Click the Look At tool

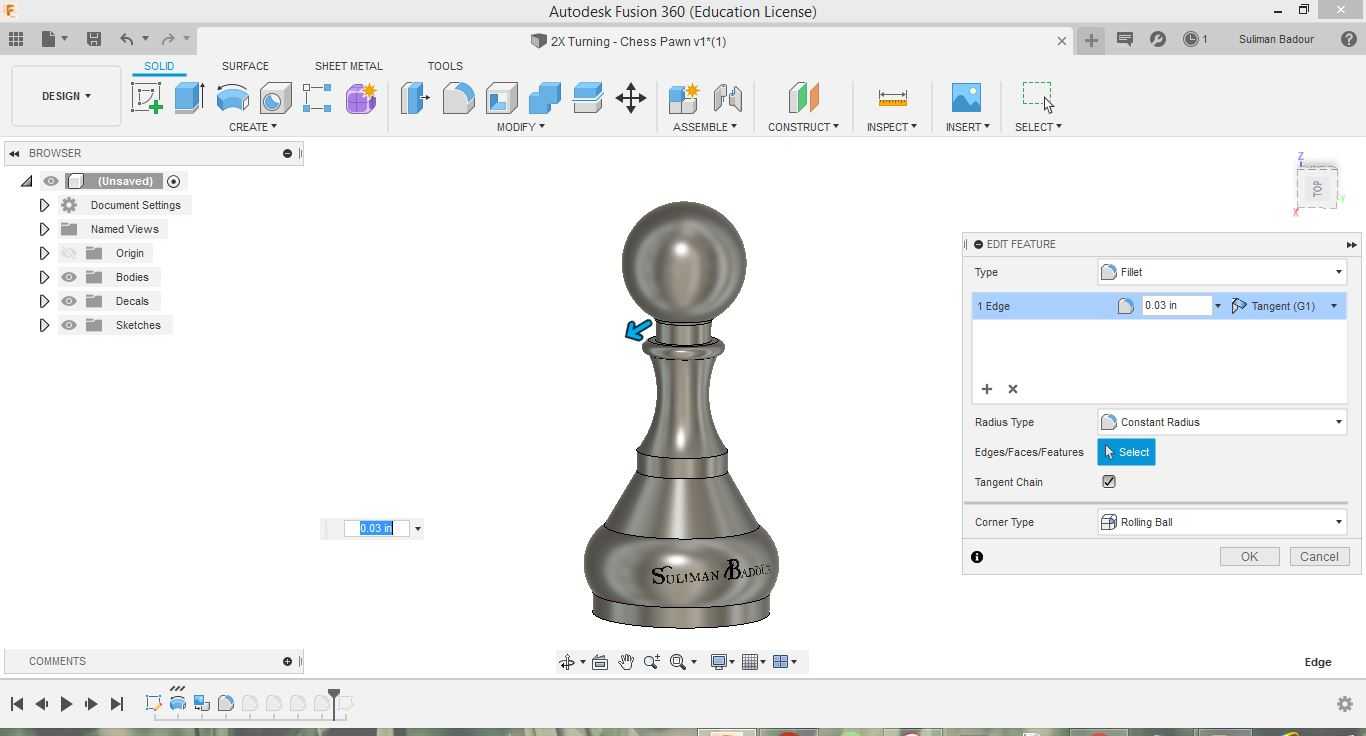point(600,662)
